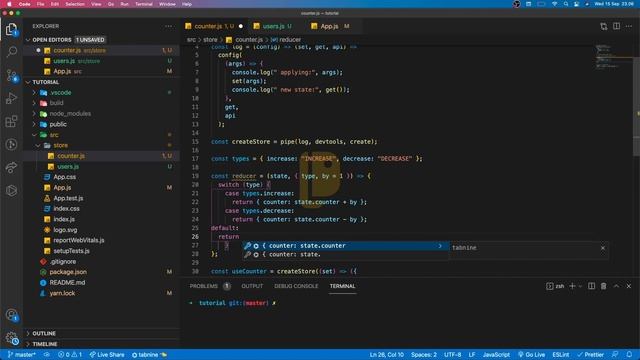
Task: Click the feedback icon in status bar
Action: pos(615,355)
